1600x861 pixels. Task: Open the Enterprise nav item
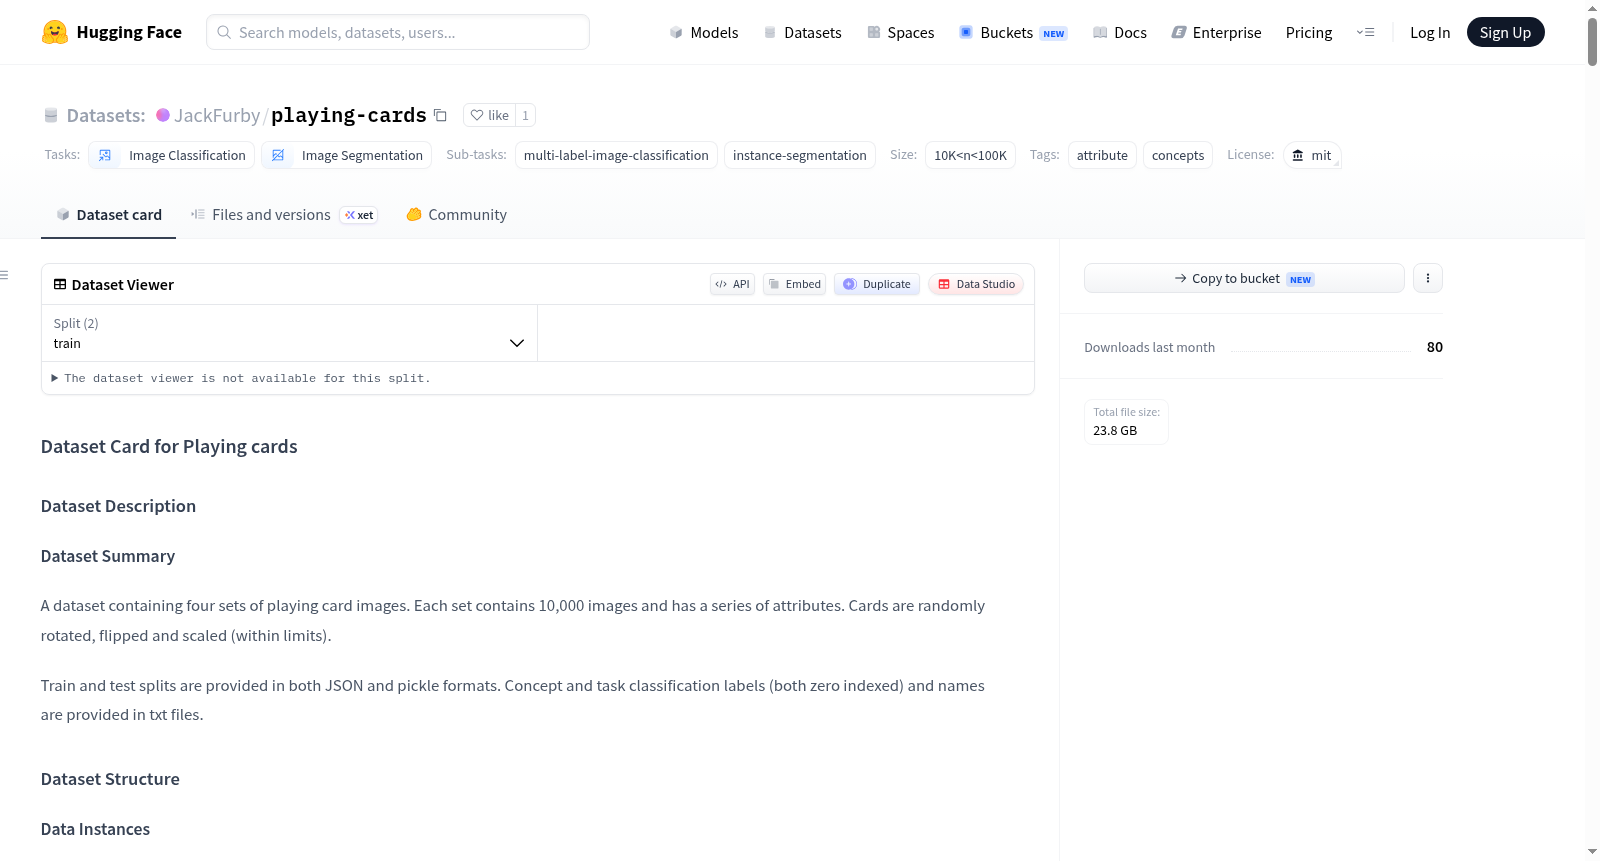(1216, 32)
